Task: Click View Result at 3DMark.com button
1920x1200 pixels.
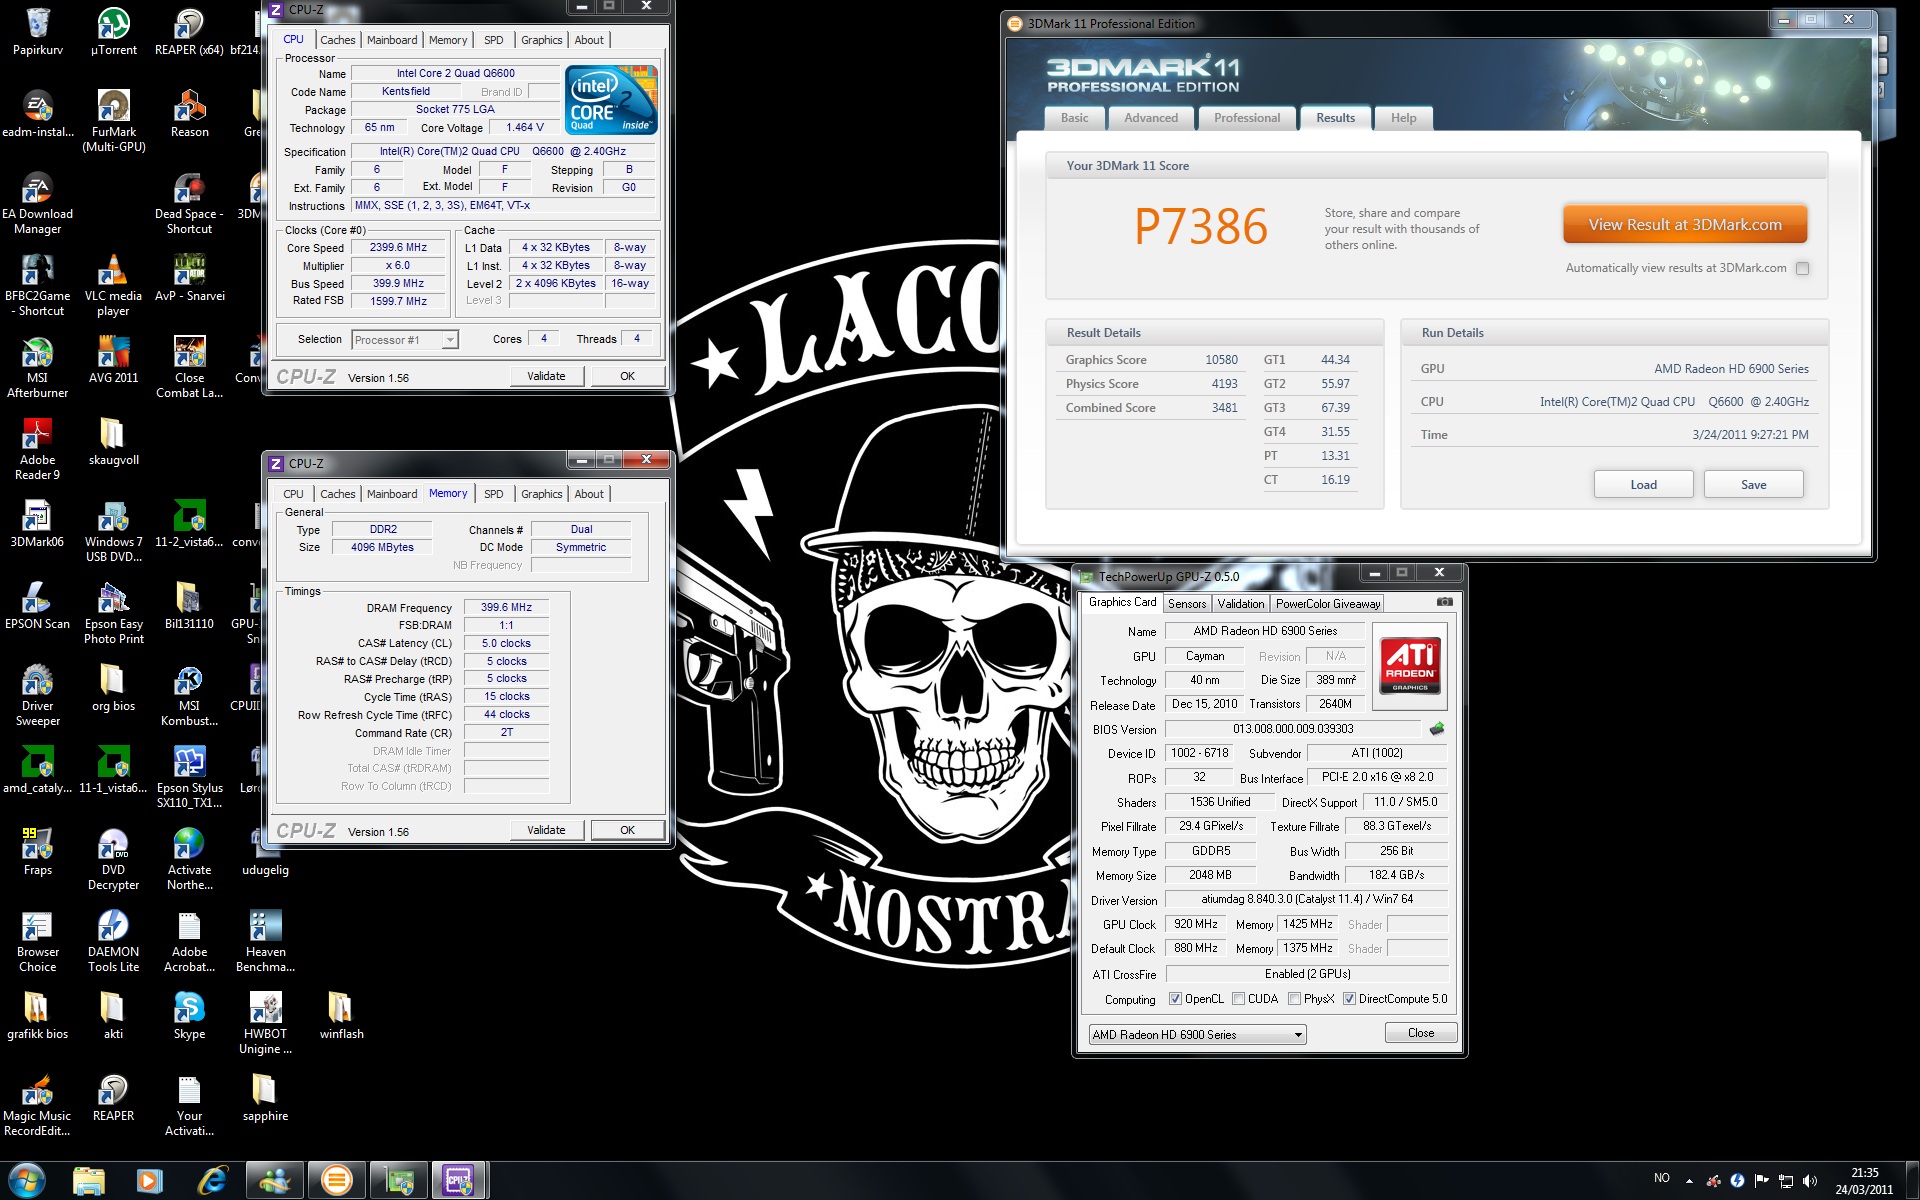Action: tap(1685, 225)
